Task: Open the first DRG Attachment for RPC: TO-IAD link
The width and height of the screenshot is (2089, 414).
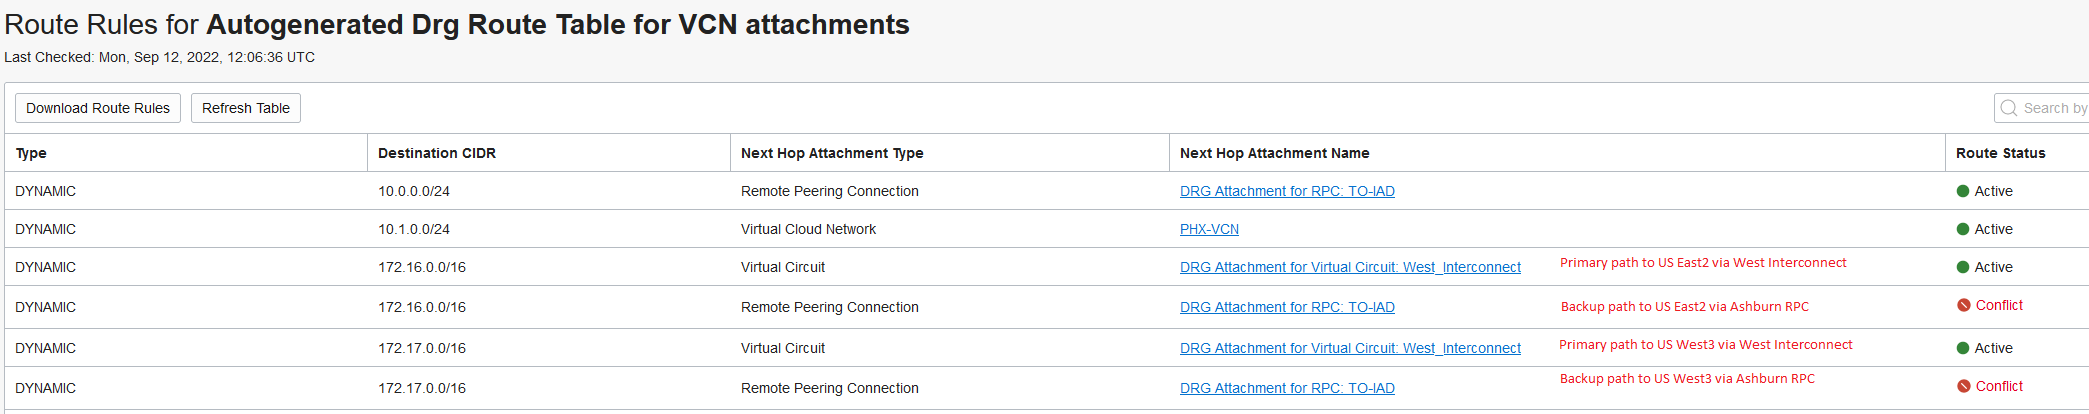Action: coord(1287,191)
